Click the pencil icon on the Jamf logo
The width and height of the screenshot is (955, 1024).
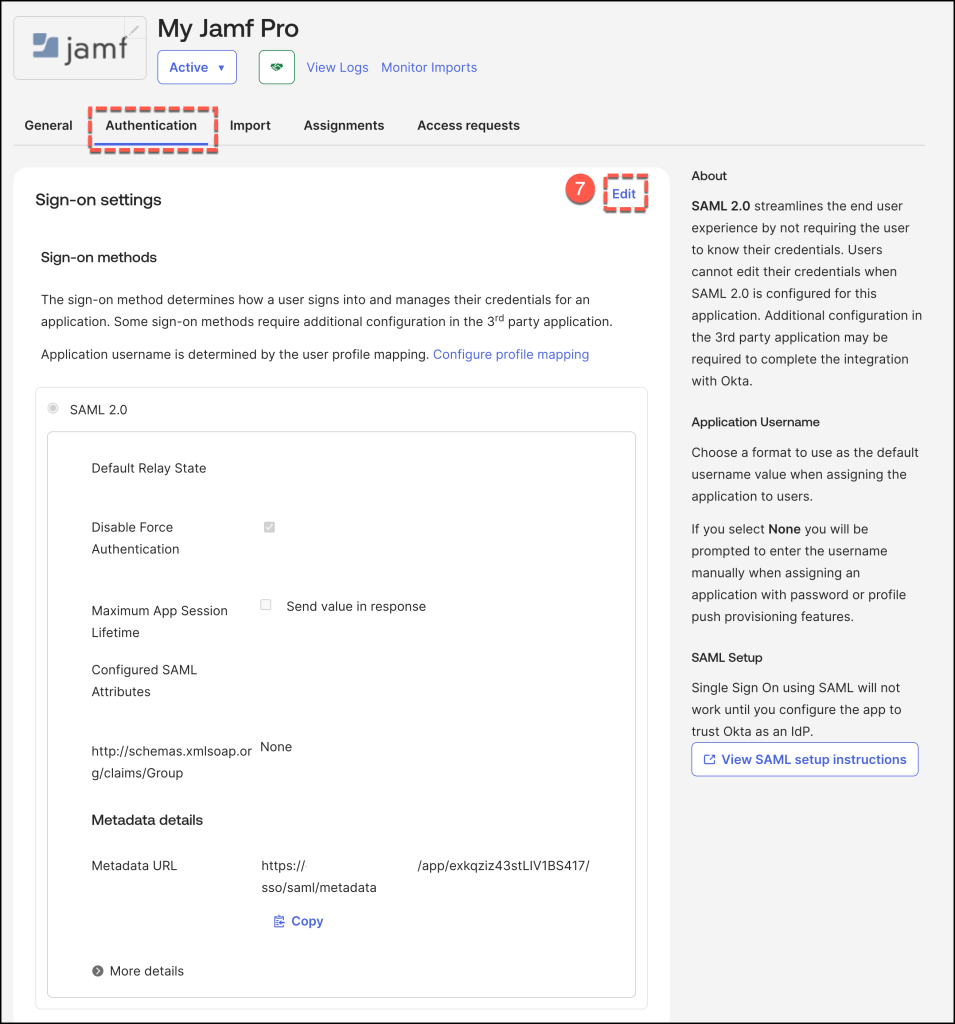click(134, 30)
